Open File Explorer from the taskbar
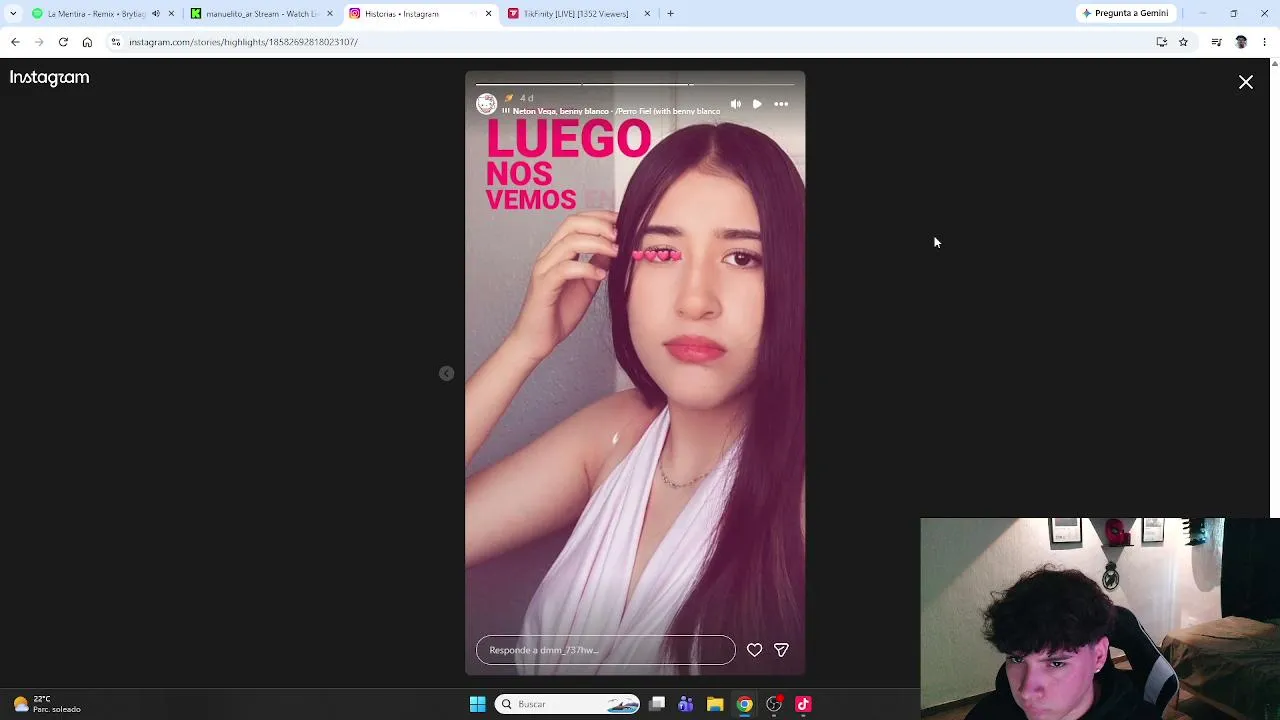The width and height of the screenshot is (1280, 720). [715, 704]
